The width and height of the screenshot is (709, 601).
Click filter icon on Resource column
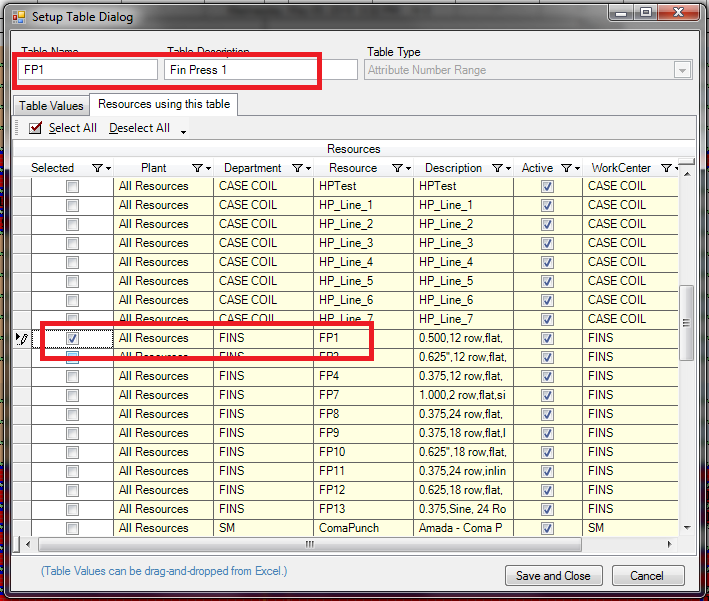398,168
